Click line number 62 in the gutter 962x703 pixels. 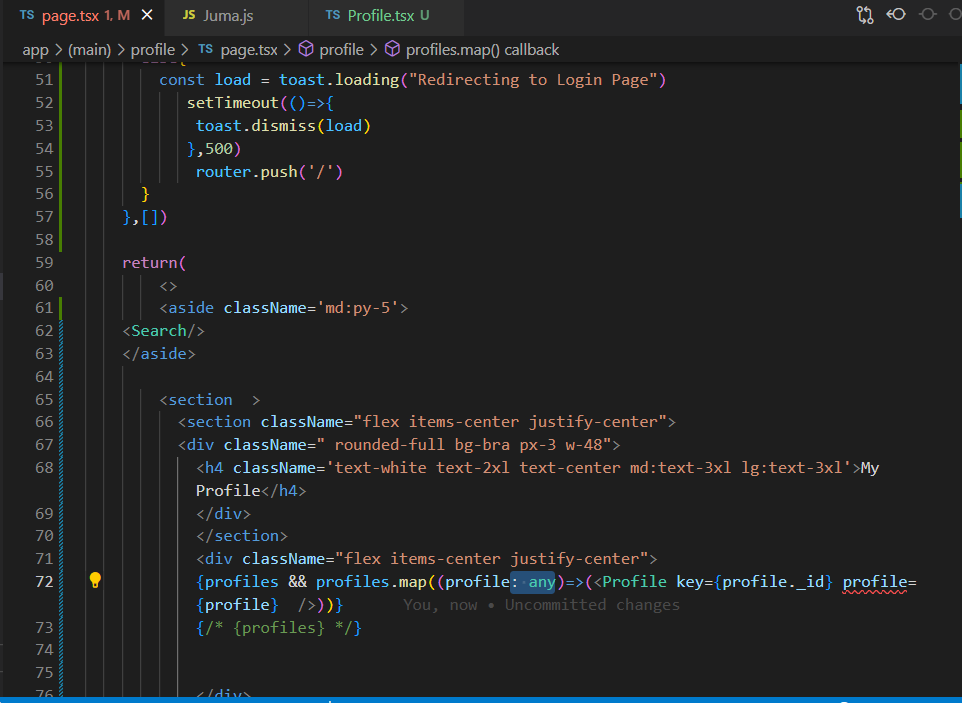click(44, 331)
